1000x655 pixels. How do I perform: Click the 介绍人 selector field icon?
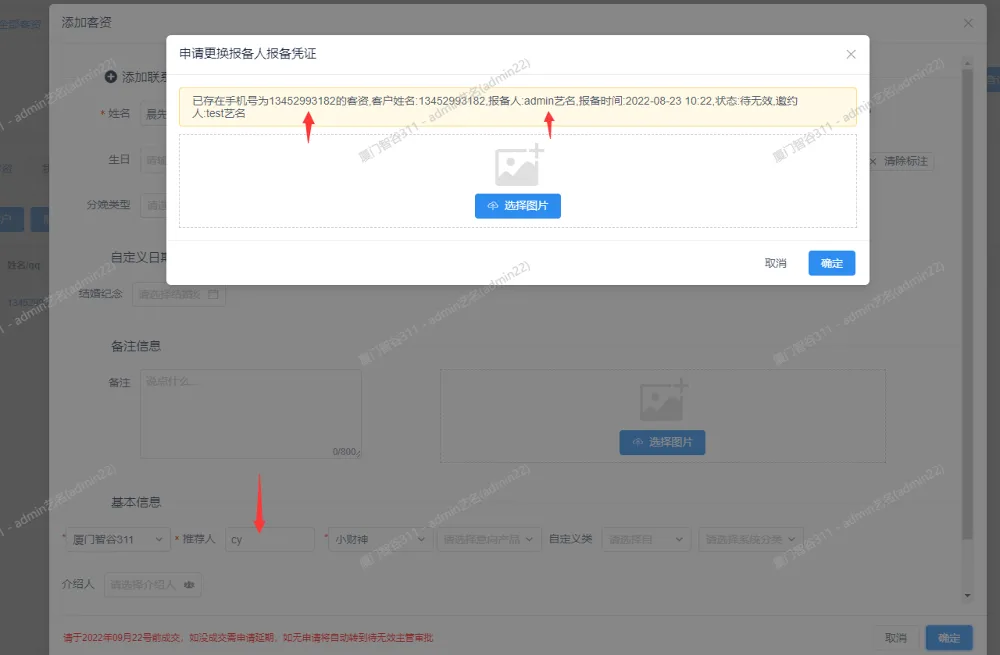[x=188, y=584]
